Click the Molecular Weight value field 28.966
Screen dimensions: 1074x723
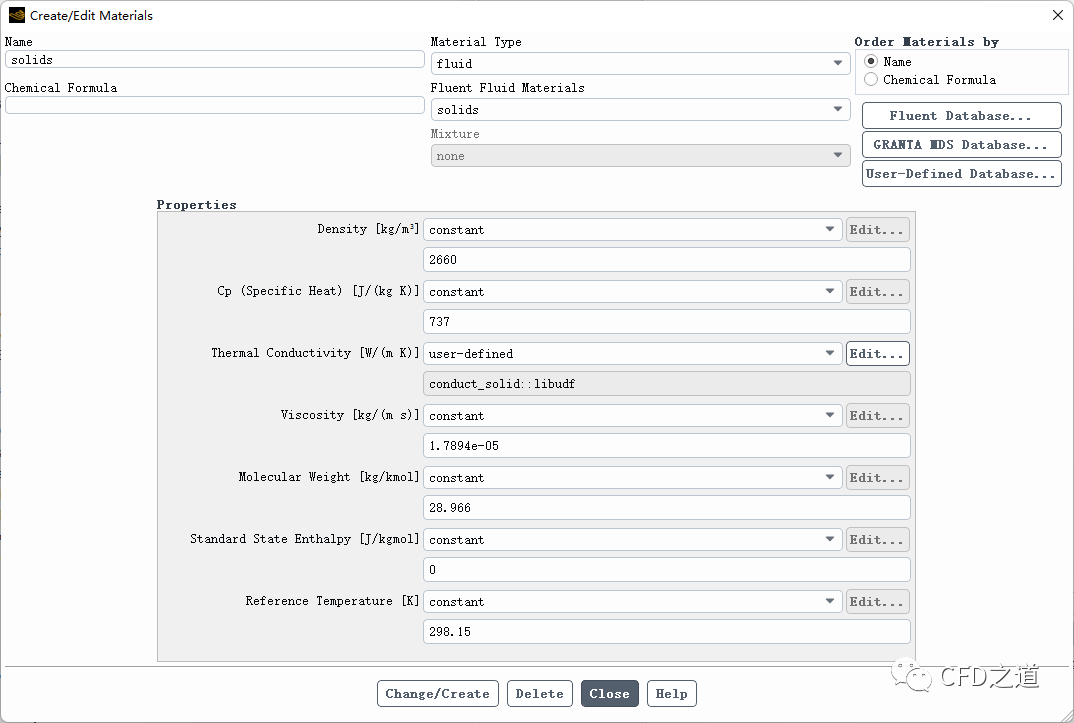tap(666, 507)
